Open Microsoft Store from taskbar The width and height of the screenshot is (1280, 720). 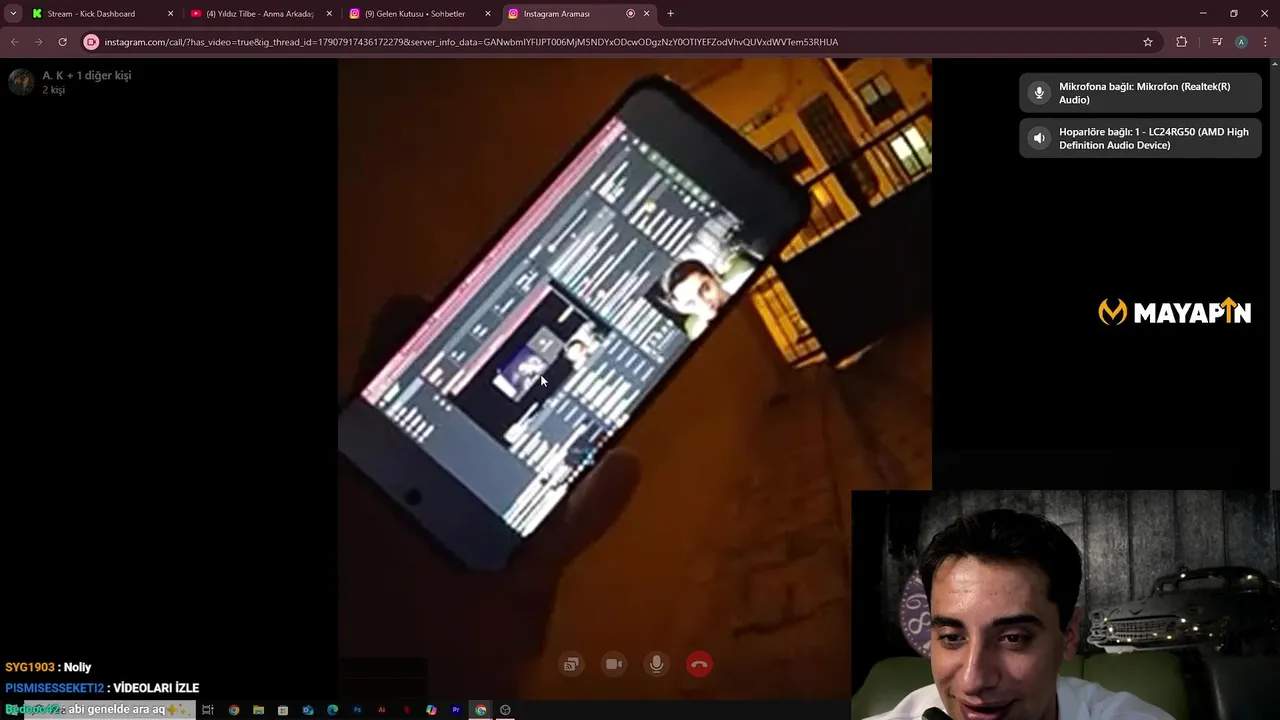tap(283, 710)
